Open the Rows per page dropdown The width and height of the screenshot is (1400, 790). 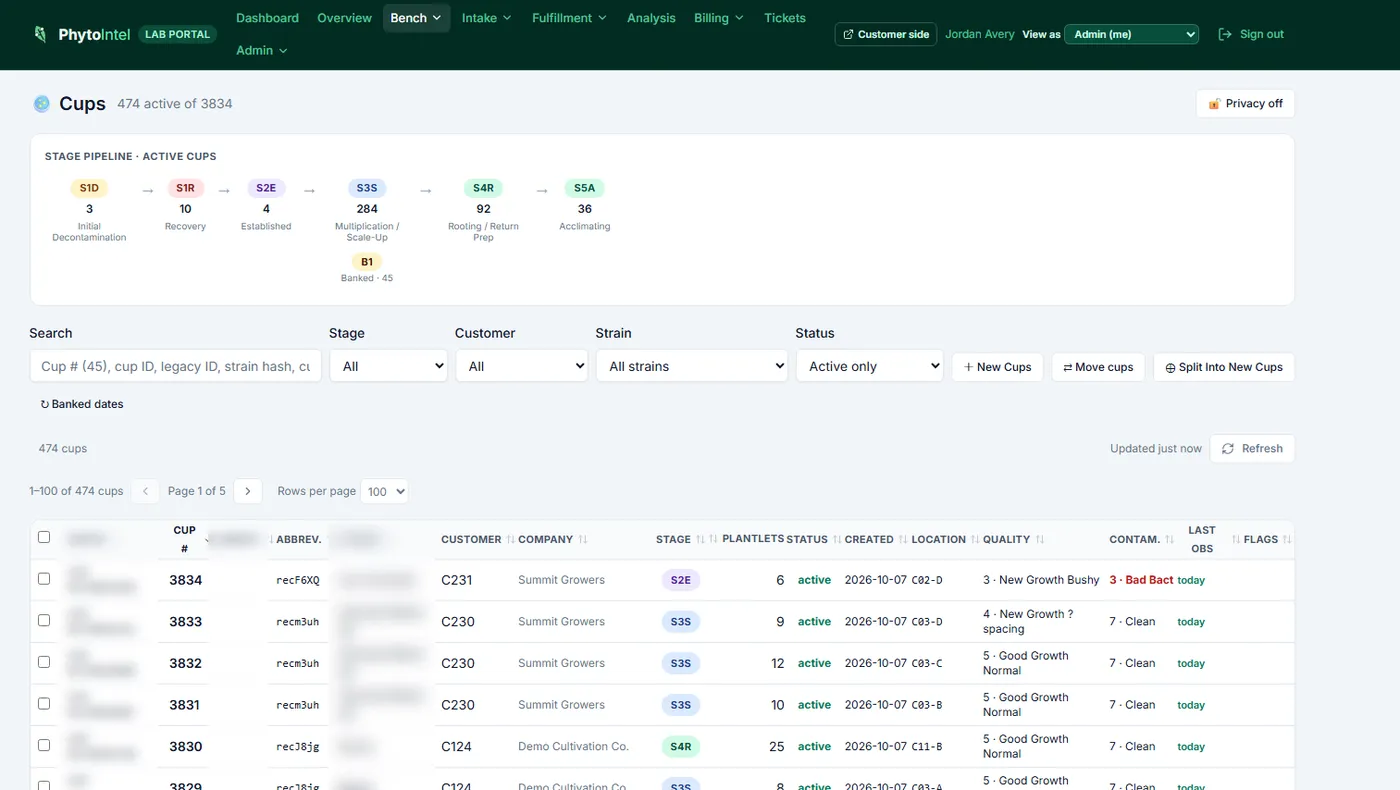[384, 491]
